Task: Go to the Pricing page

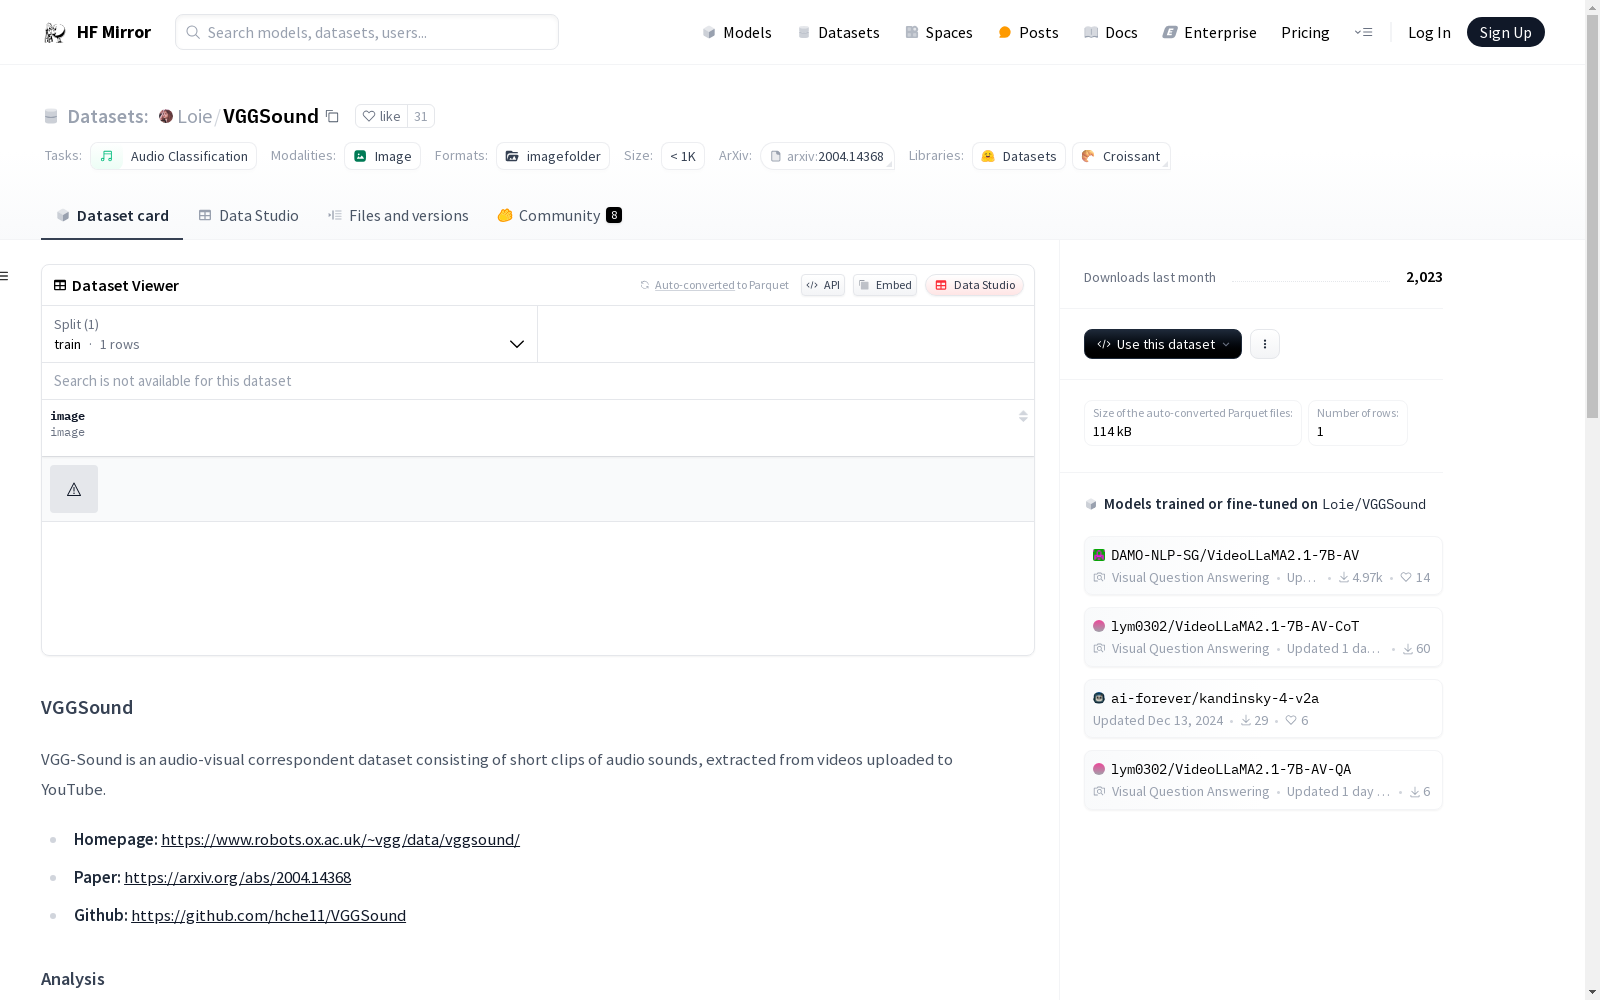Action: 1305,32
